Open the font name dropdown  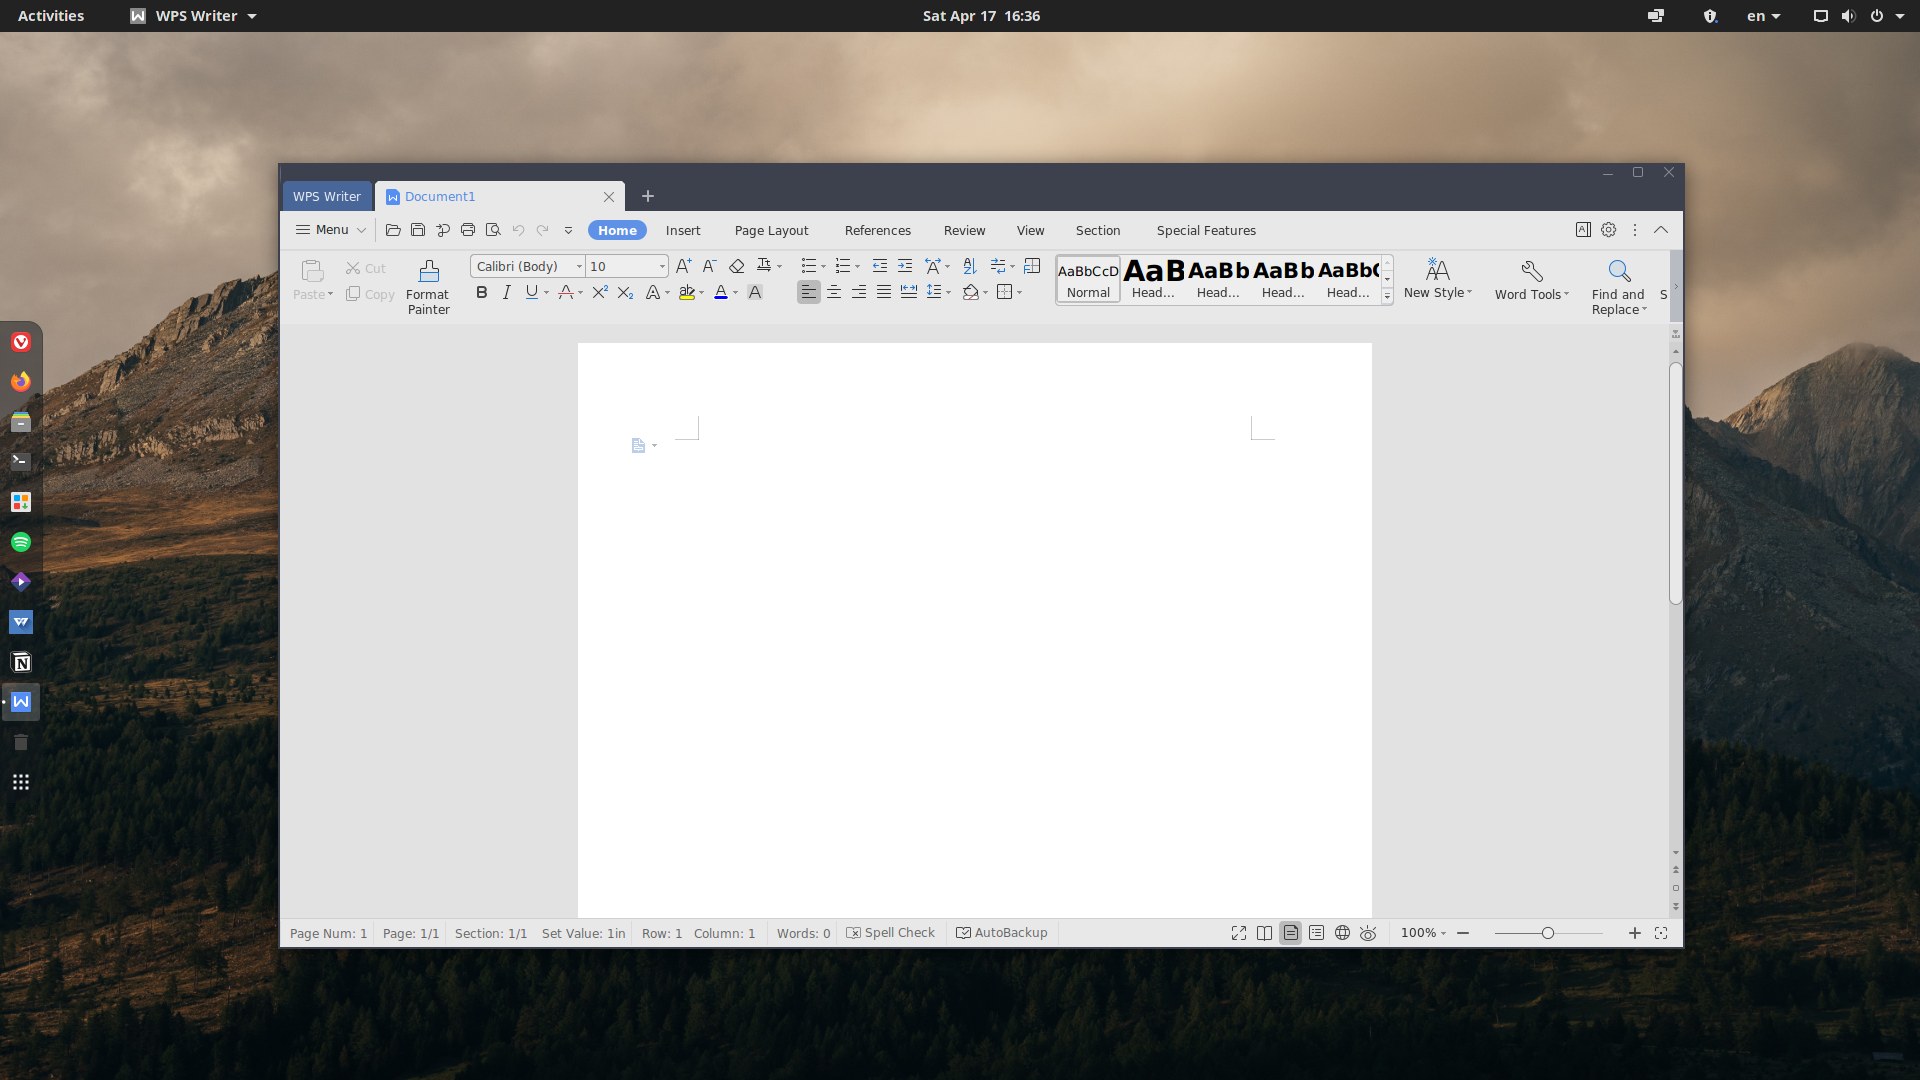tap(579, 266)
